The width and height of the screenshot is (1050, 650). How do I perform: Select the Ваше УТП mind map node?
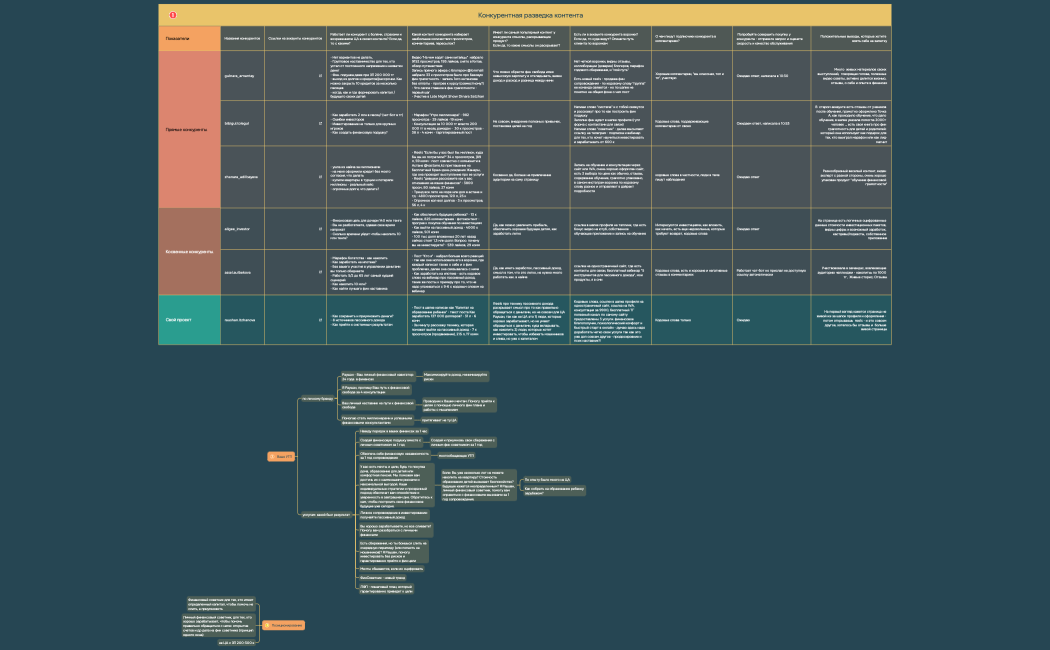[x=284, y=456]
